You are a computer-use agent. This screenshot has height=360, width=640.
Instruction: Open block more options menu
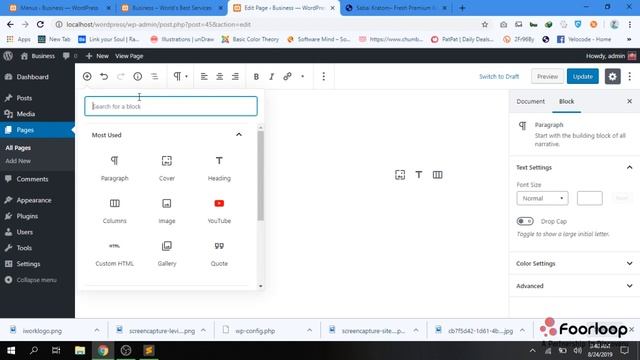(x=324, y=76)
